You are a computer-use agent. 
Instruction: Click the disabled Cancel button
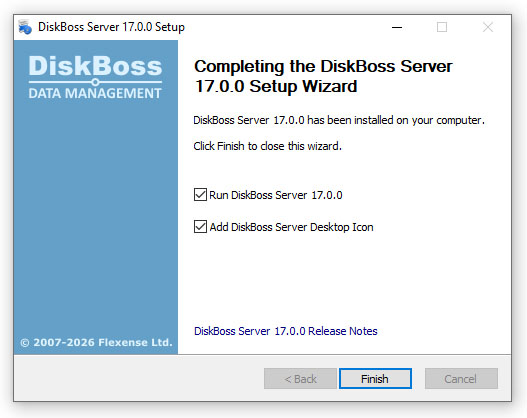461,379
